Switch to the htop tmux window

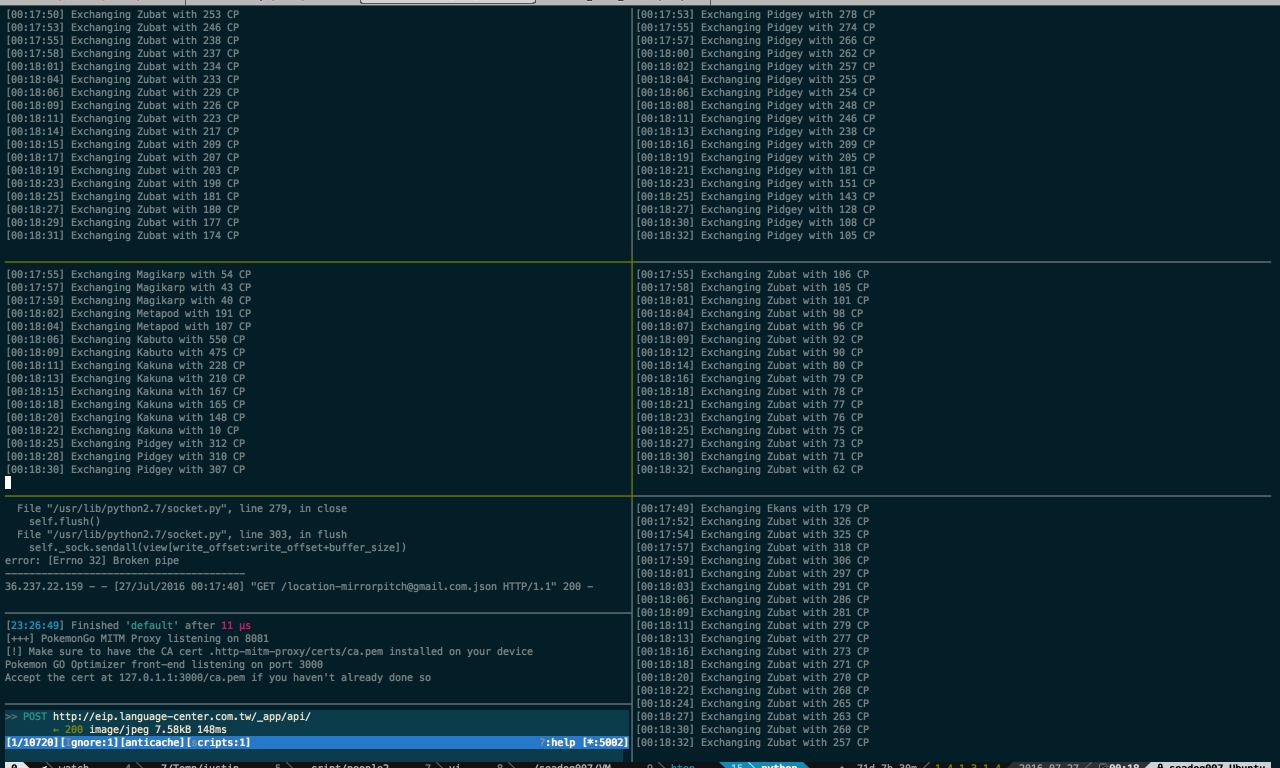point(682,766)
